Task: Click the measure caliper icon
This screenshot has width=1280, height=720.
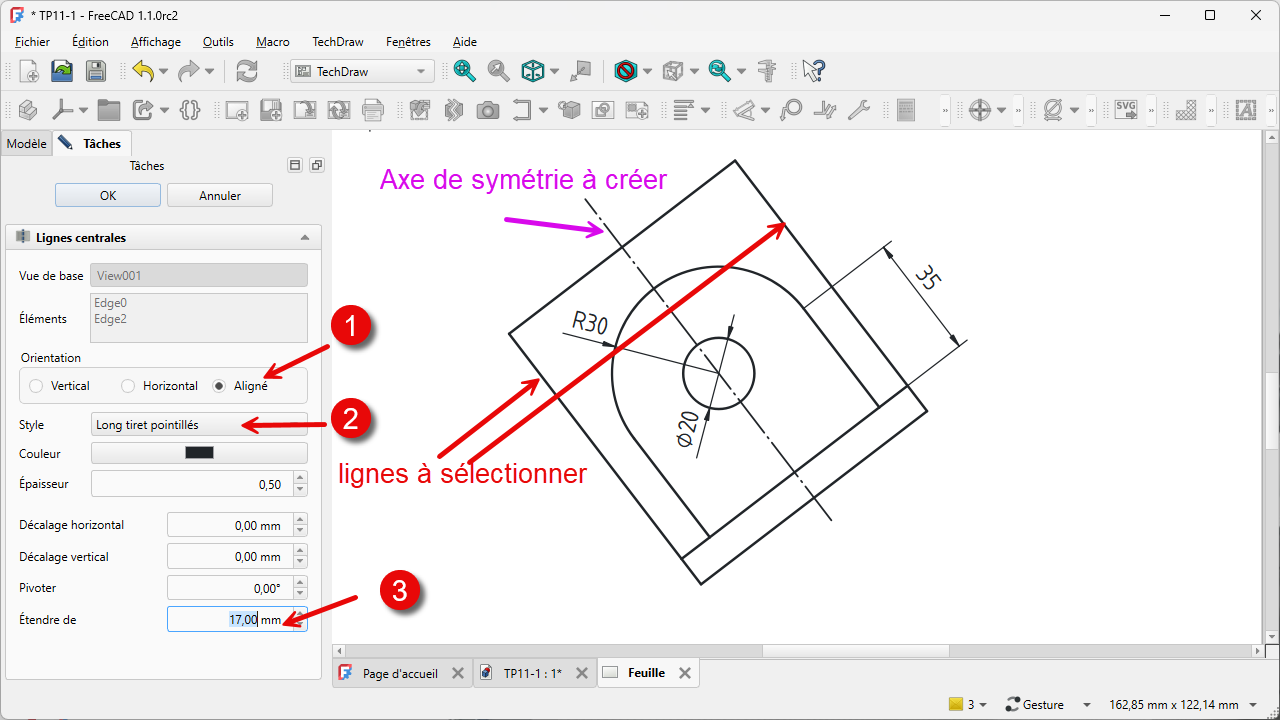Action: coord(767,71)
